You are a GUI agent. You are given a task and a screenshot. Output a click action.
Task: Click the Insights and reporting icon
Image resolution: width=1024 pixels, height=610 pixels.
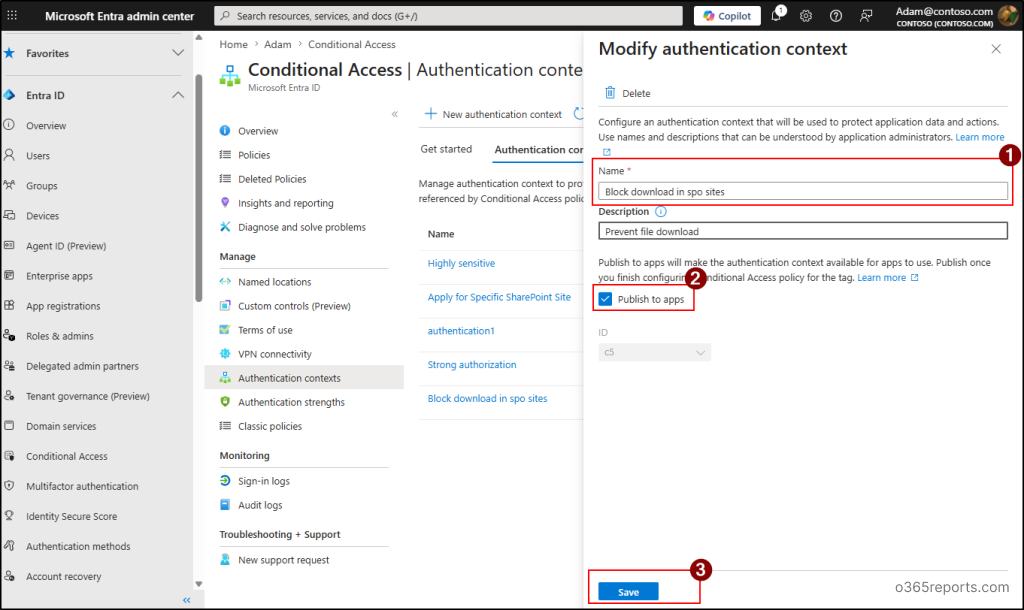click(x=225, y=202)
